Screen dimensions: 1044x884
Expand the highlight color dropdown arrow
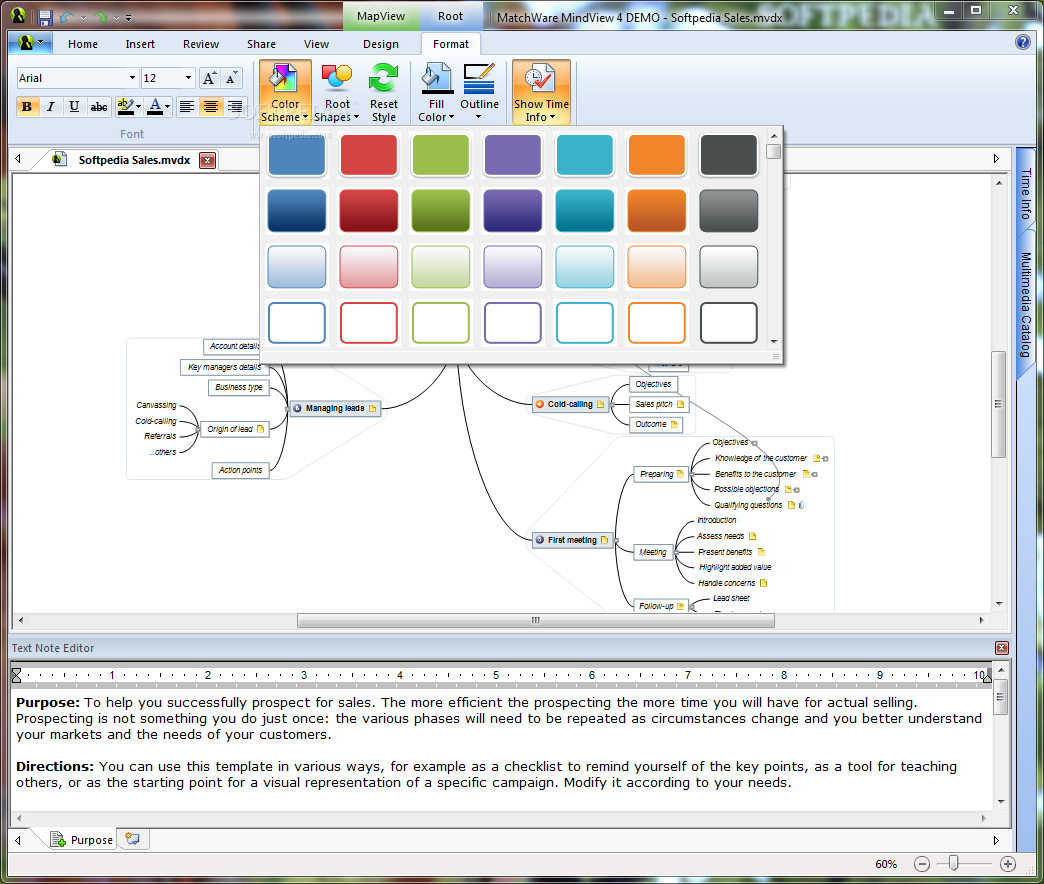pos(138,107)
